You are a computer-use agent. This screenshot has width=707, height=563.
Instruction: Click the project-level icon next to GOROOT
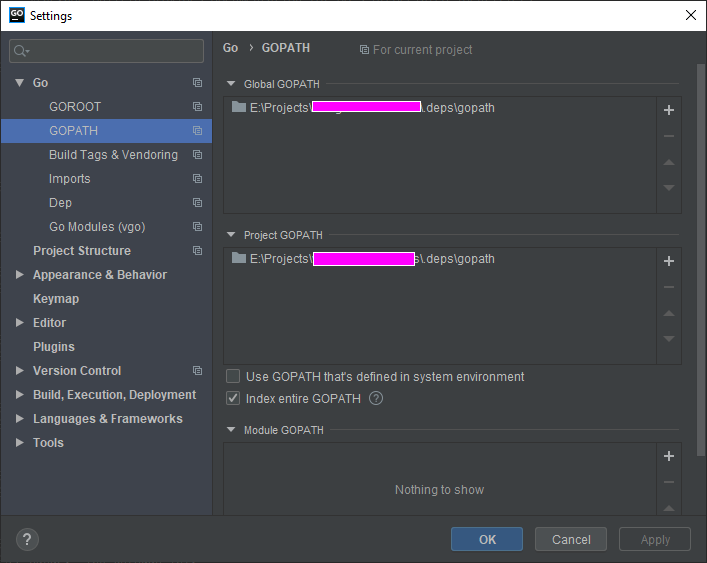coord(197,106)
